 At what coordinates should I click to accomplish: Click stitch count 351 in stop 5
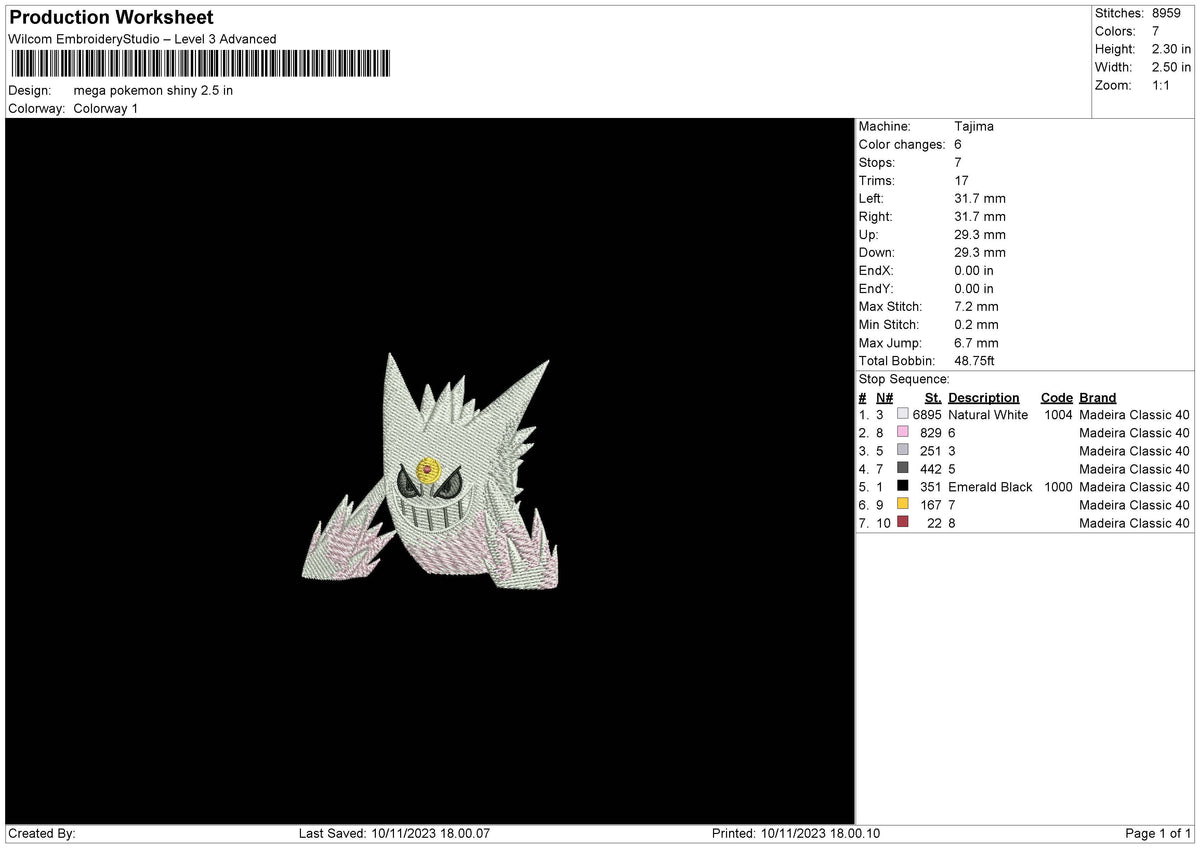(x=931, y=487)
